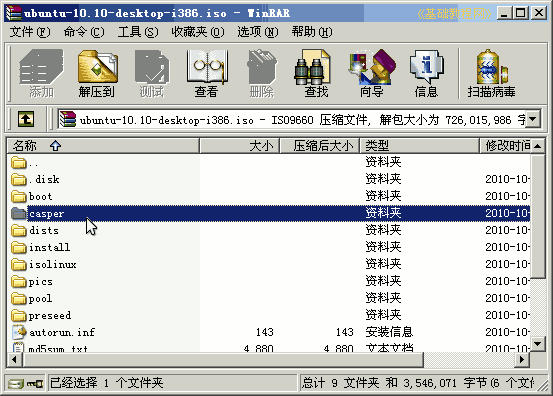Image resolution: width=553 pixels, height=396 pixels.
Task: Show archive 信息 (Info)
Action: pos(427,73)
